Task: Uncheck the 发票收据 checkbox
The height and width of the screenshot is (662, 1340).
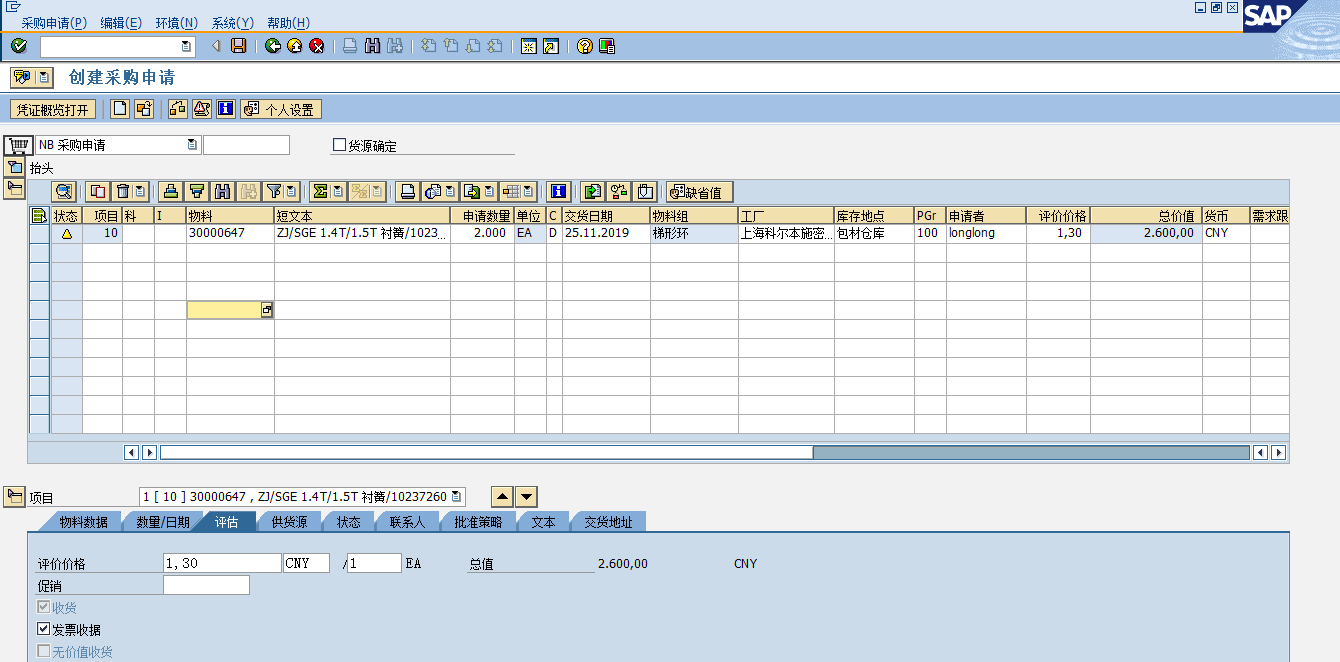Action: [43, 629]
